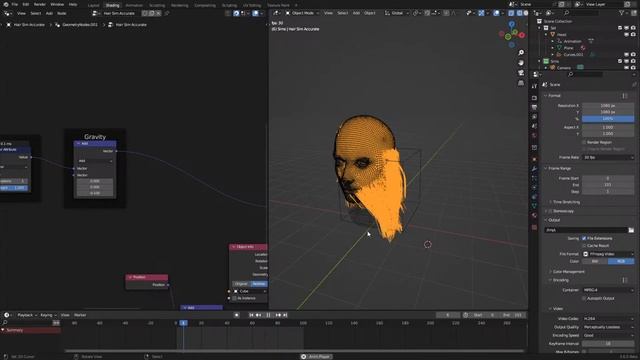Open the File Format FFmpeg Video dropdown
640x360 pixels.
tap(608, 254)
